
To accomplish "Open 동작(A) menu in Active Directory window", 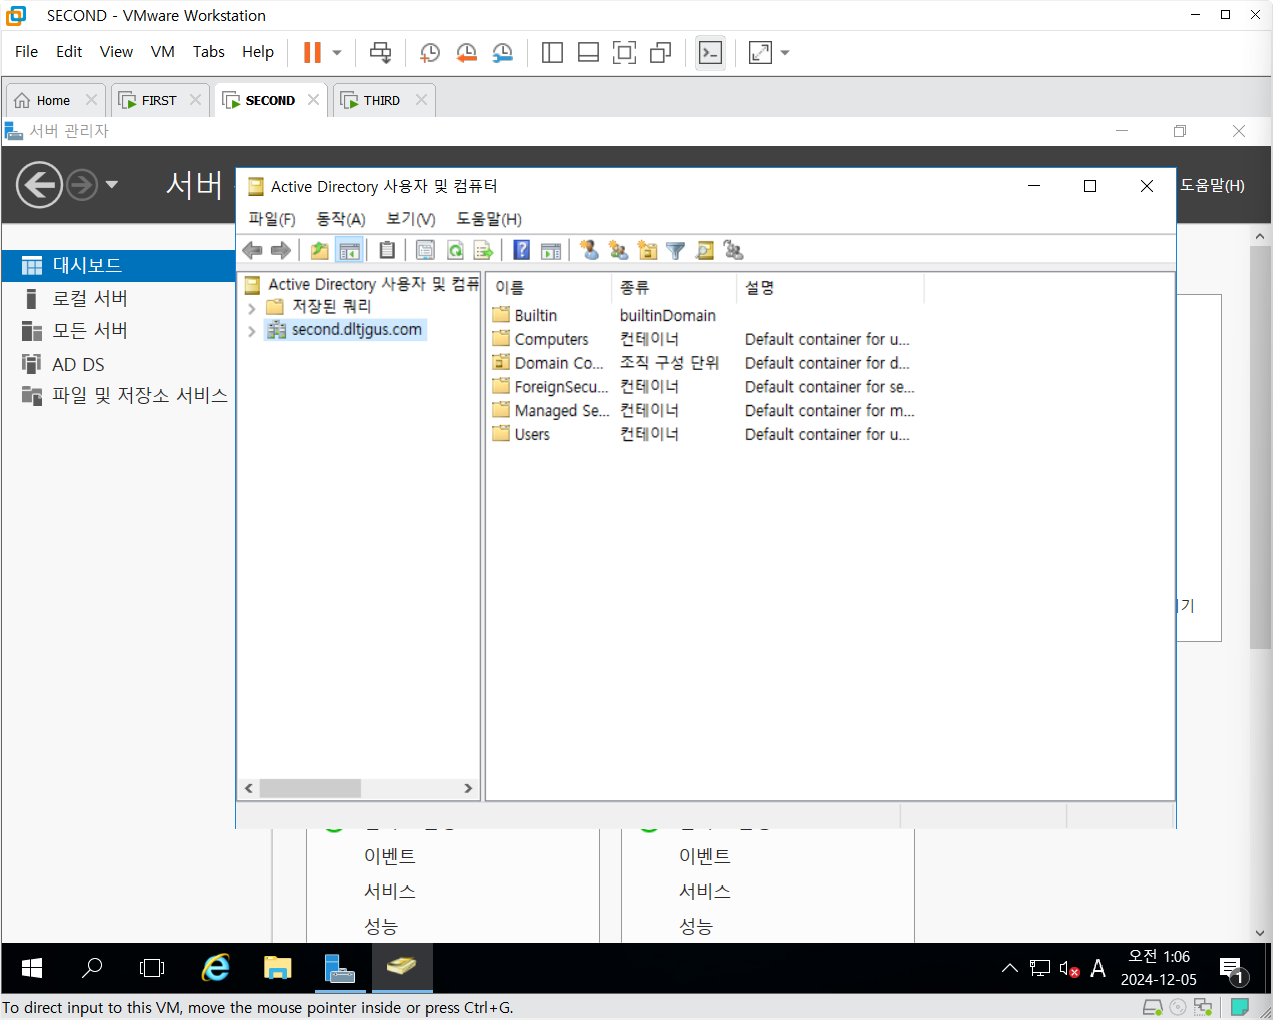I will click(341, 219).
